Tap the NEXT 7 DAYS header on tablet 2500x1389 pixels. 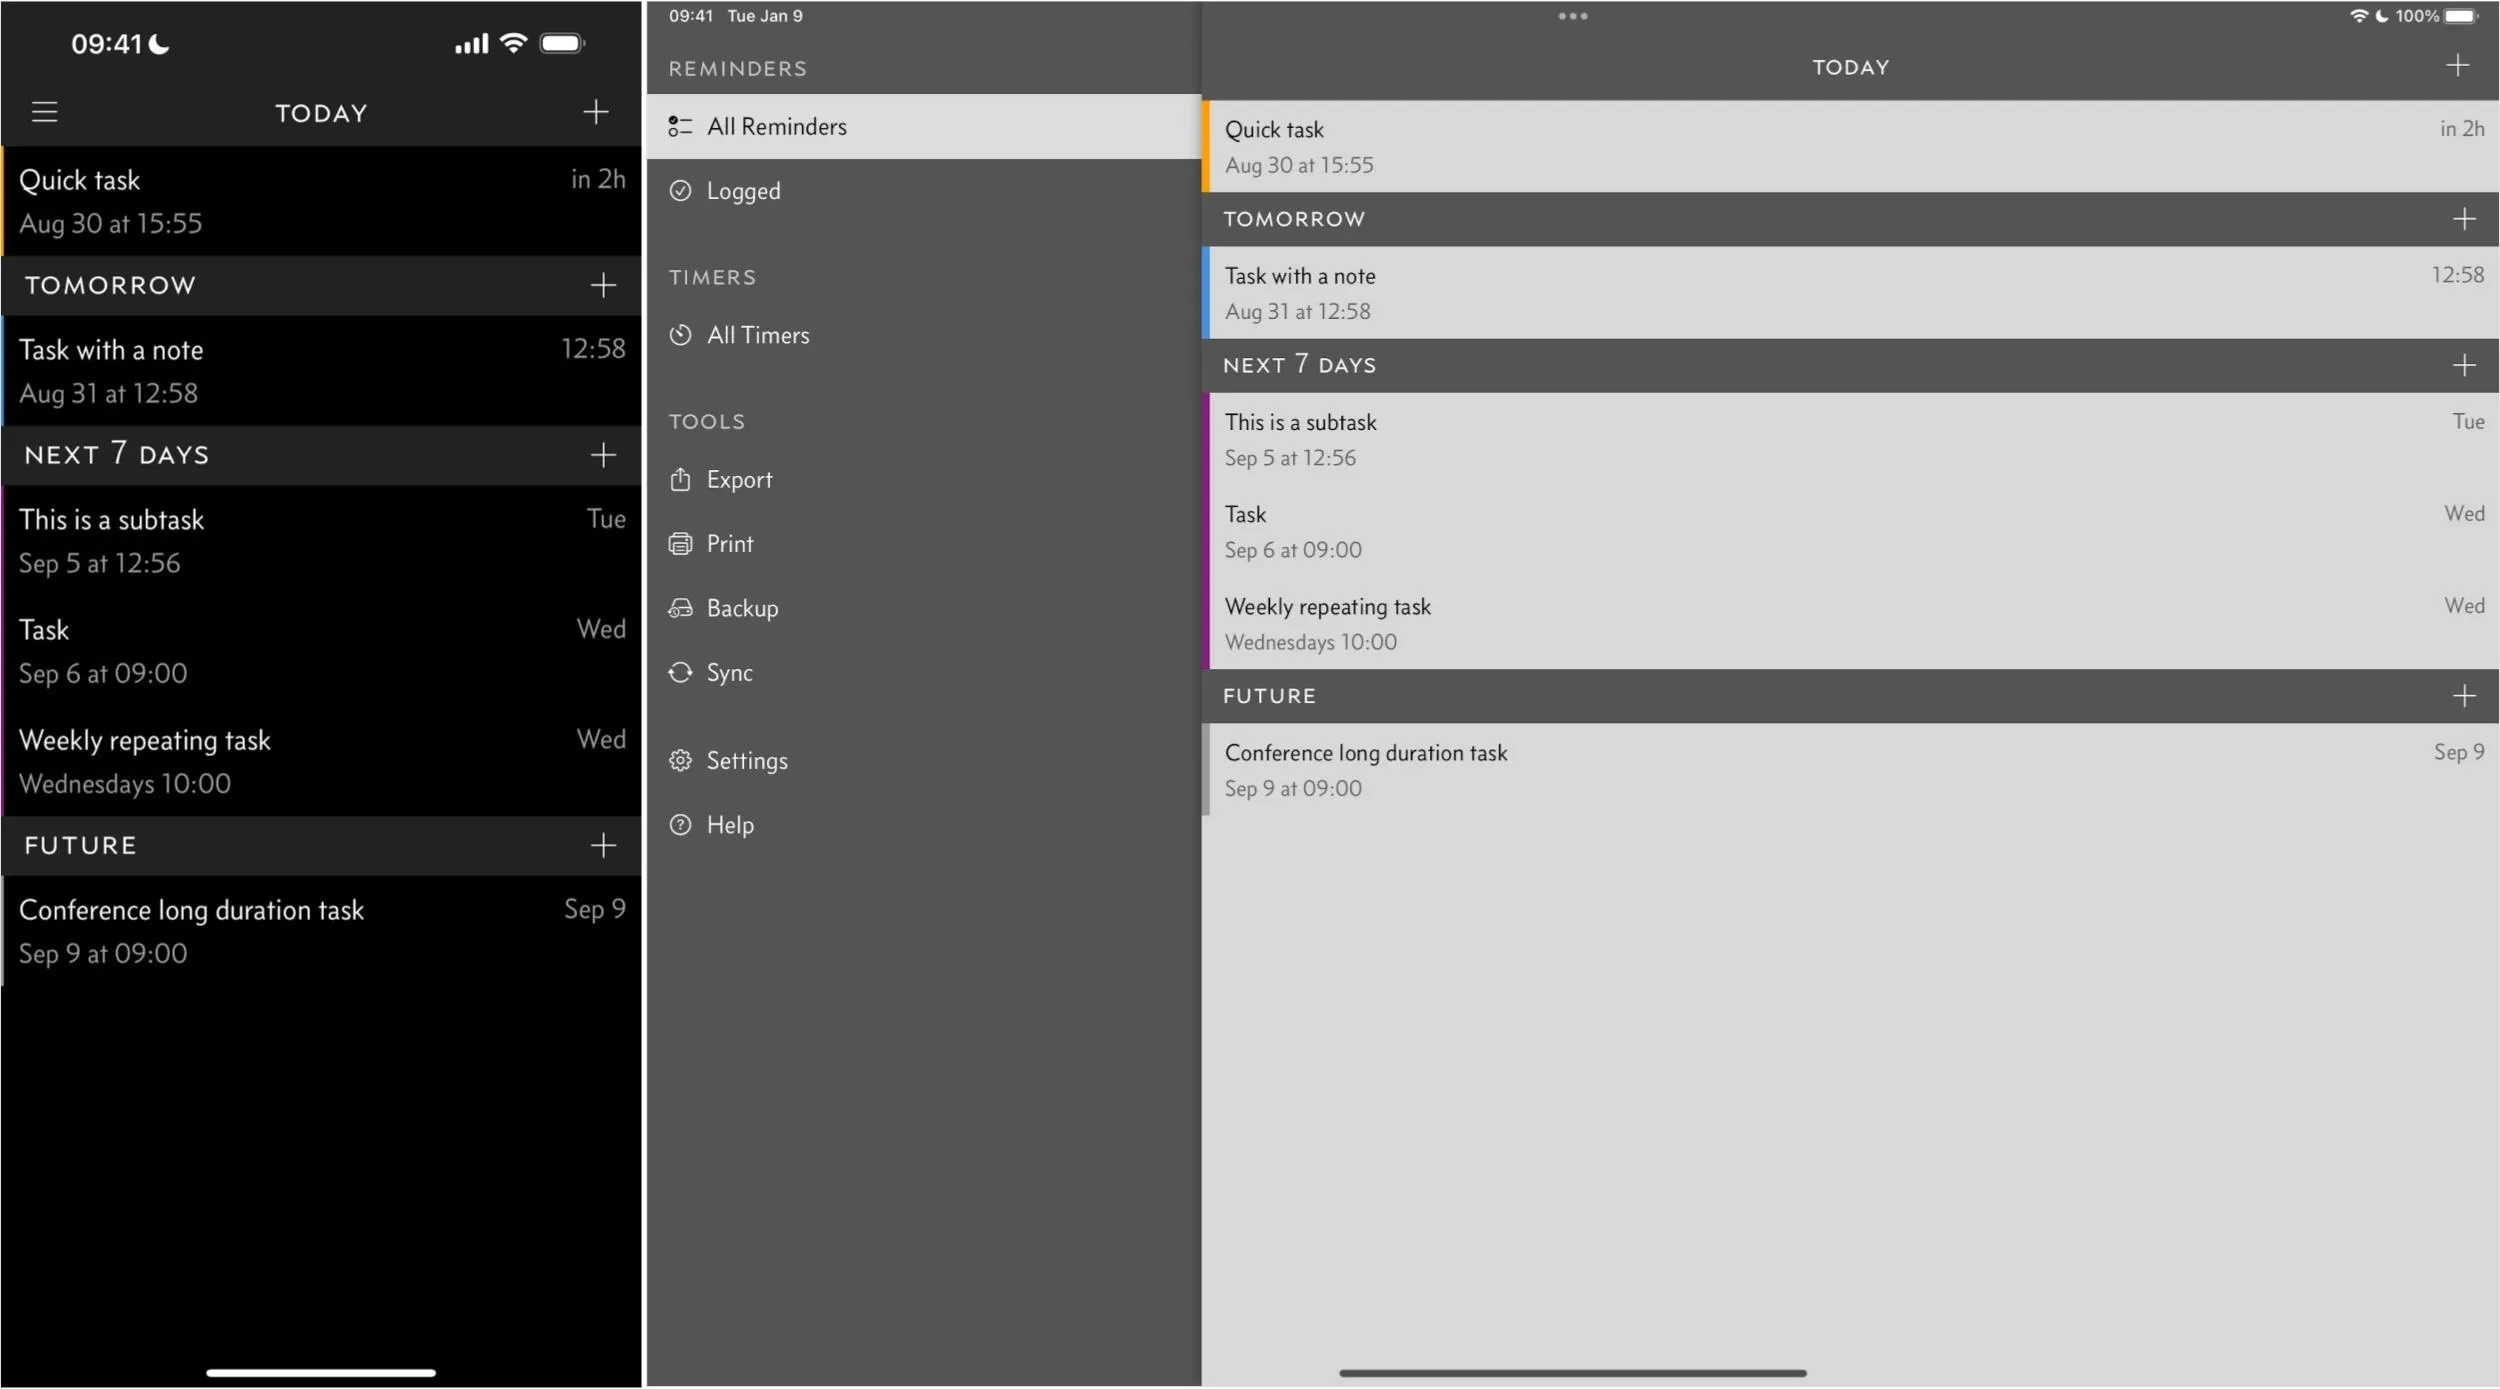[x=1850, y=365]
